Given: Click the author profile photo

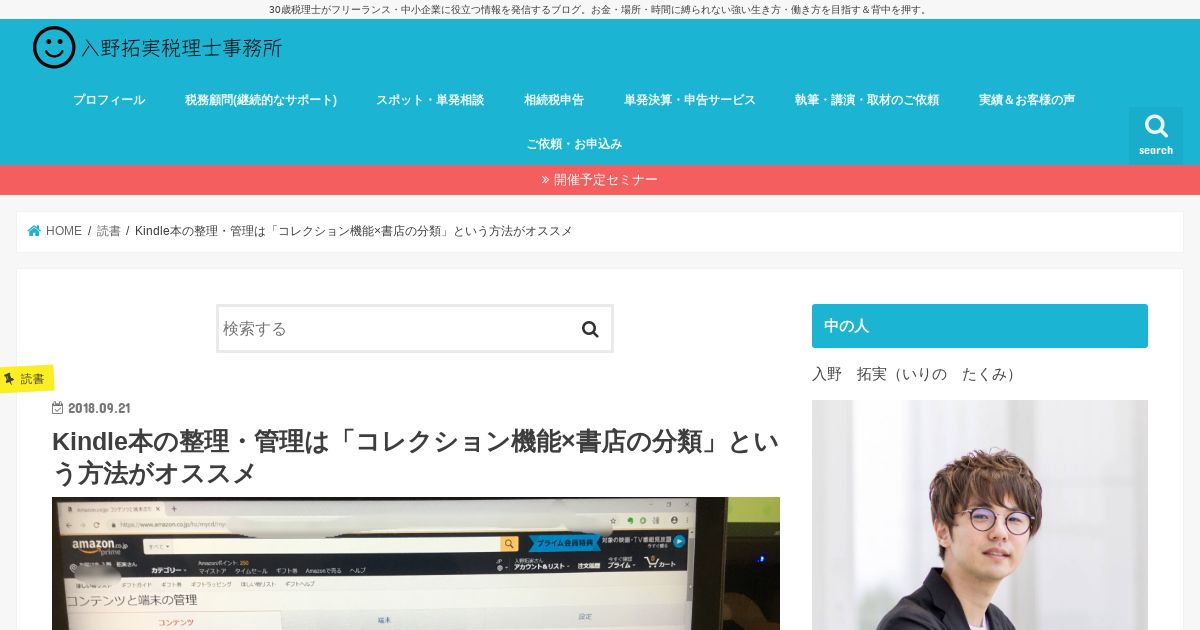Looking at the screenshot, I should pos(980,515).
